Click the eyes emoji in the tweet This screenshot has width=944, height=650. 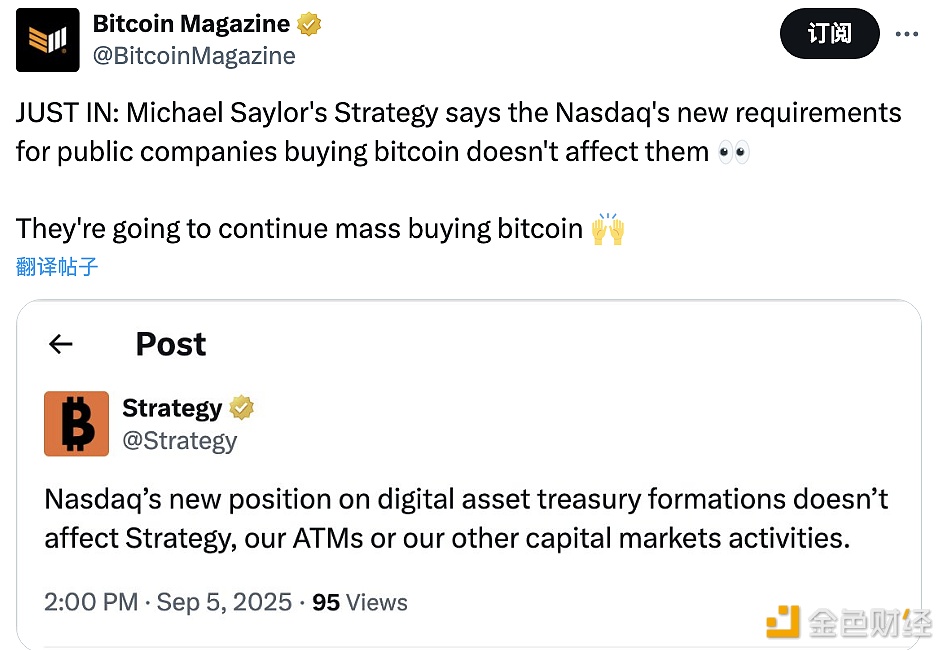tap(734, 152)
